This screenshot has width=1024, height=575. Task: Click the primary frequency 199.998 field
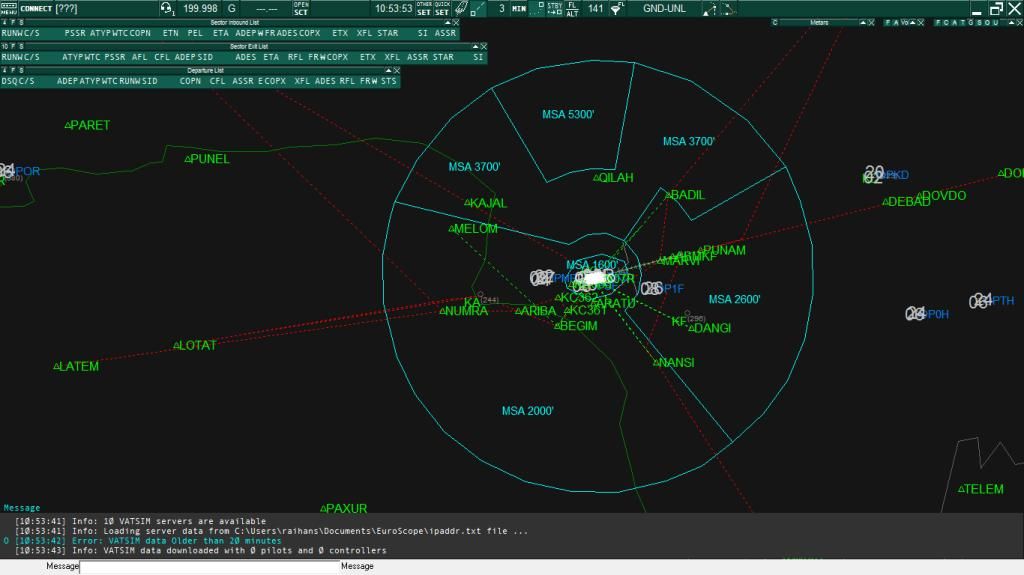point(201,9)
